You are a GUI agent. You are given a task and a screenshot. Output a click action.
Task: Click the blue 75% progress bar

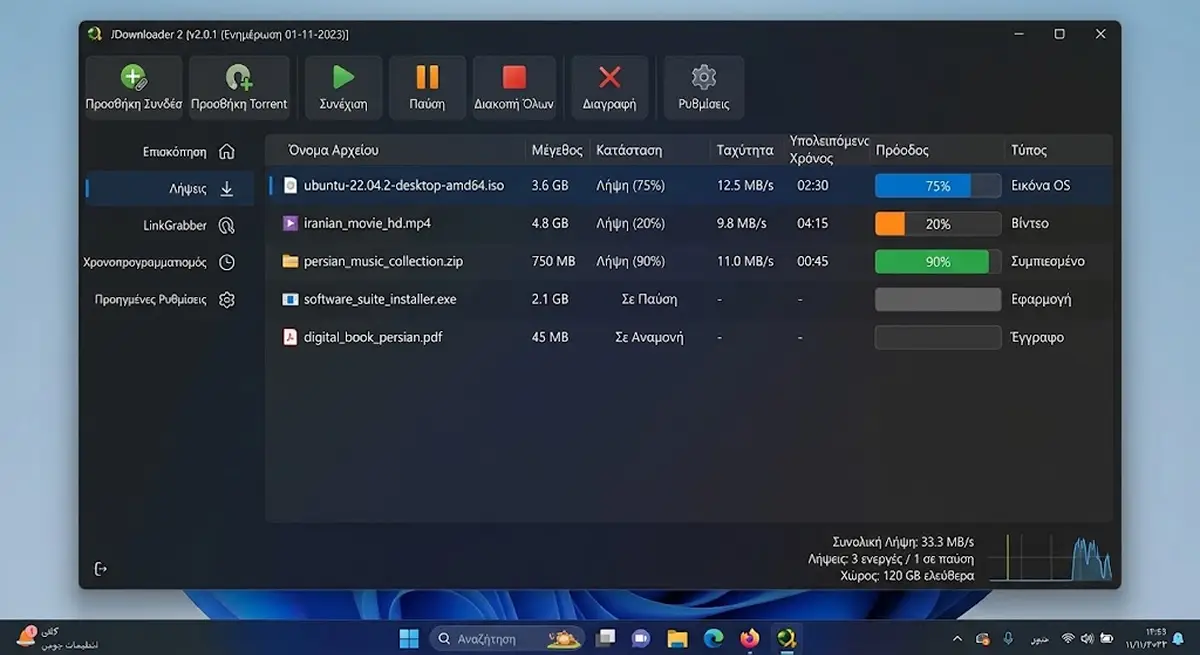pos(938,185)
